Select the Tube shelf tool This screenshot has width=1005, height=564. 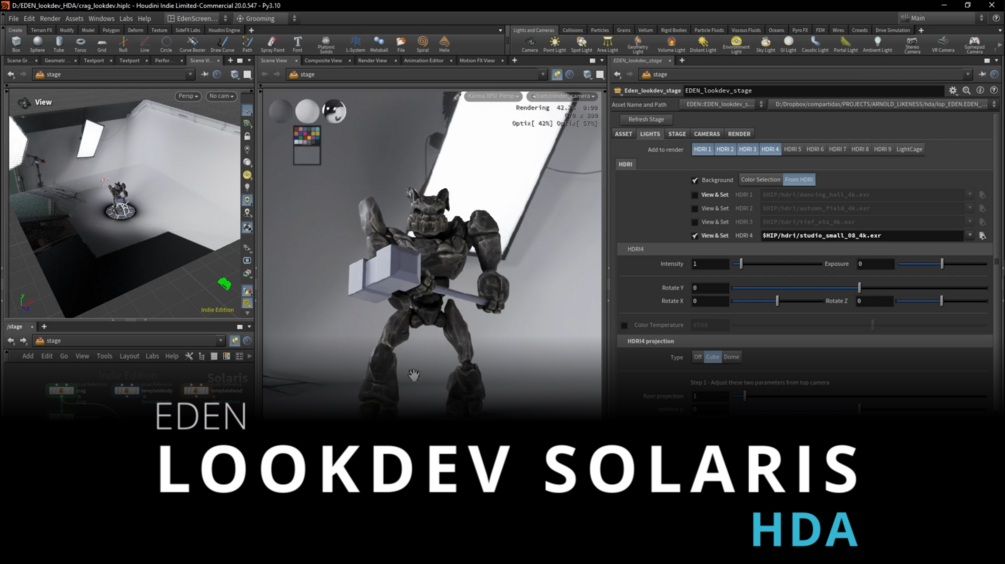pyautogui.click(x=58, y=44)
